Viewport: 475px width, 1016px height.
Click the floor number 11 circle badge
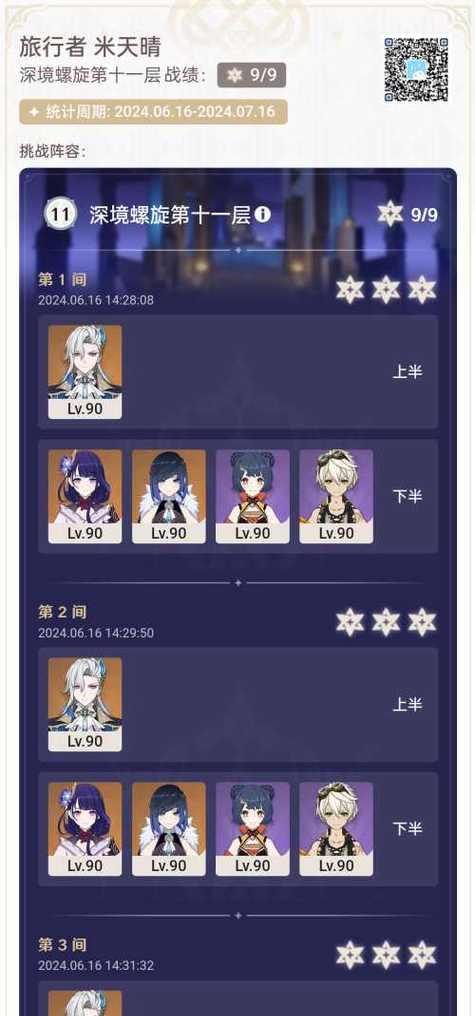coord(60,214)
